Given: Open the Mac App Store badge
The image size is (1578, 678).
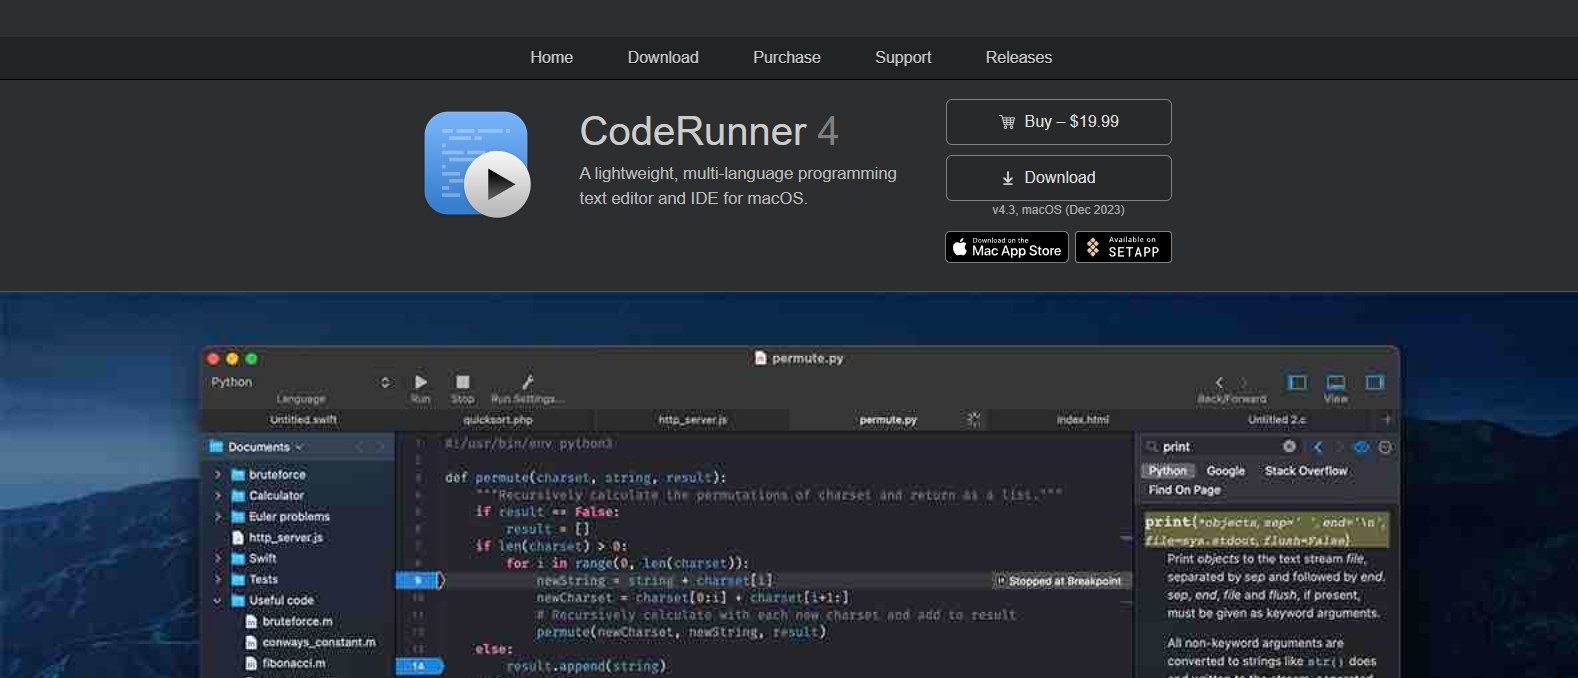Looking at the screenshot, I should (1007, 247).
